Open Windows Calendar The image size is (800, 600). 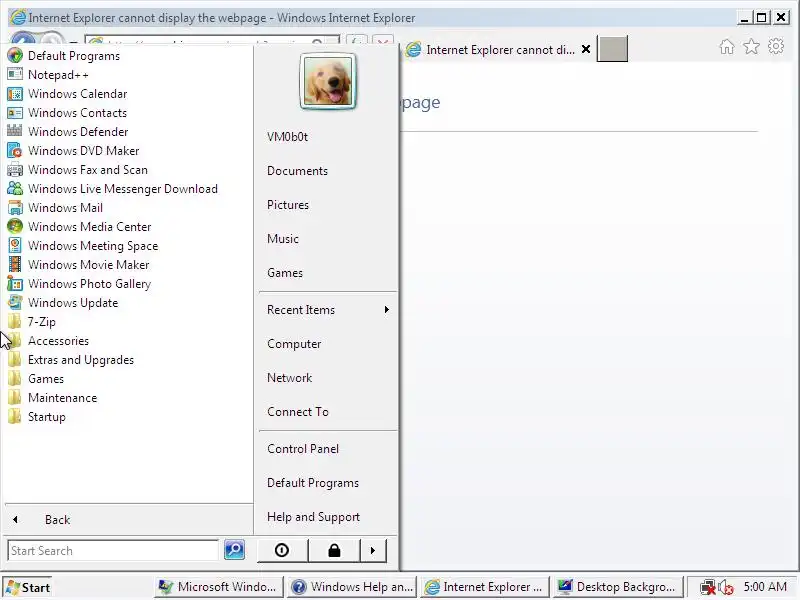[x=67, y=94]
